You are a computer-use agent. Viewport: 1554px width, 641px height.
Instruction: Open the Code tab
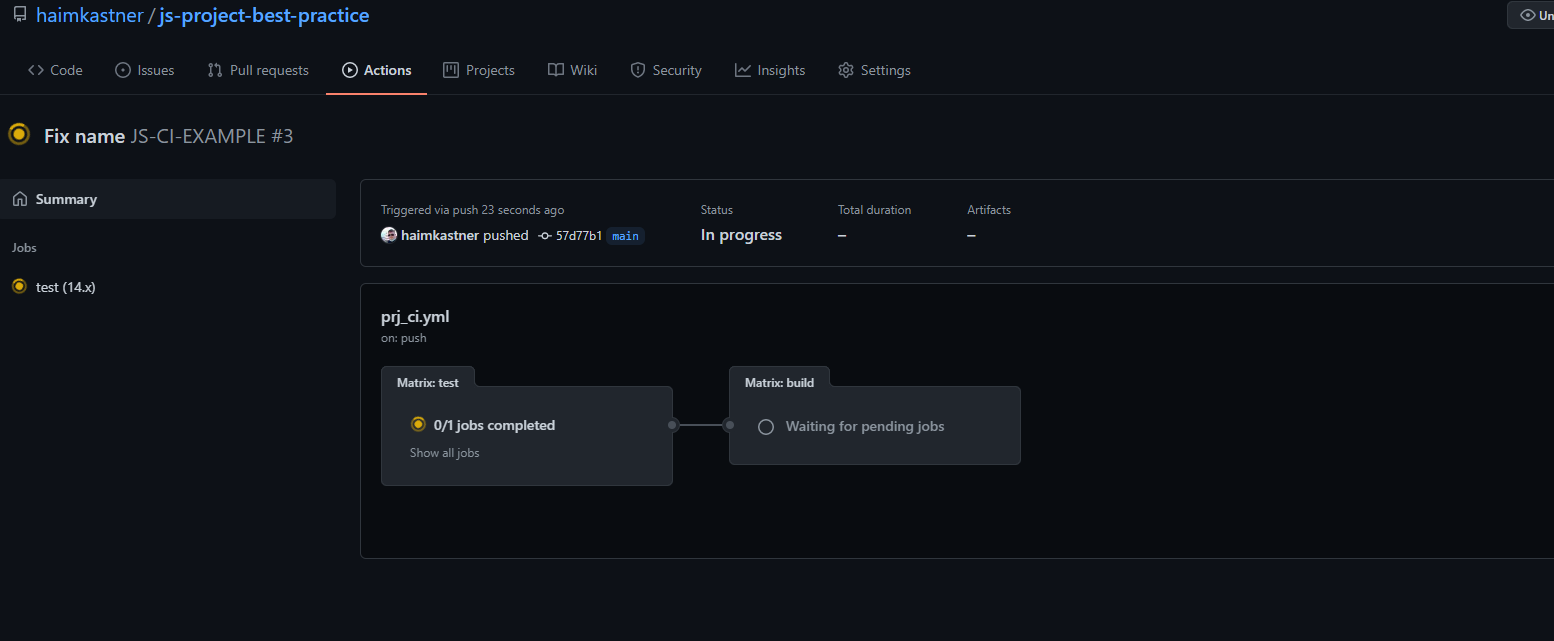[x=55, y=70]
